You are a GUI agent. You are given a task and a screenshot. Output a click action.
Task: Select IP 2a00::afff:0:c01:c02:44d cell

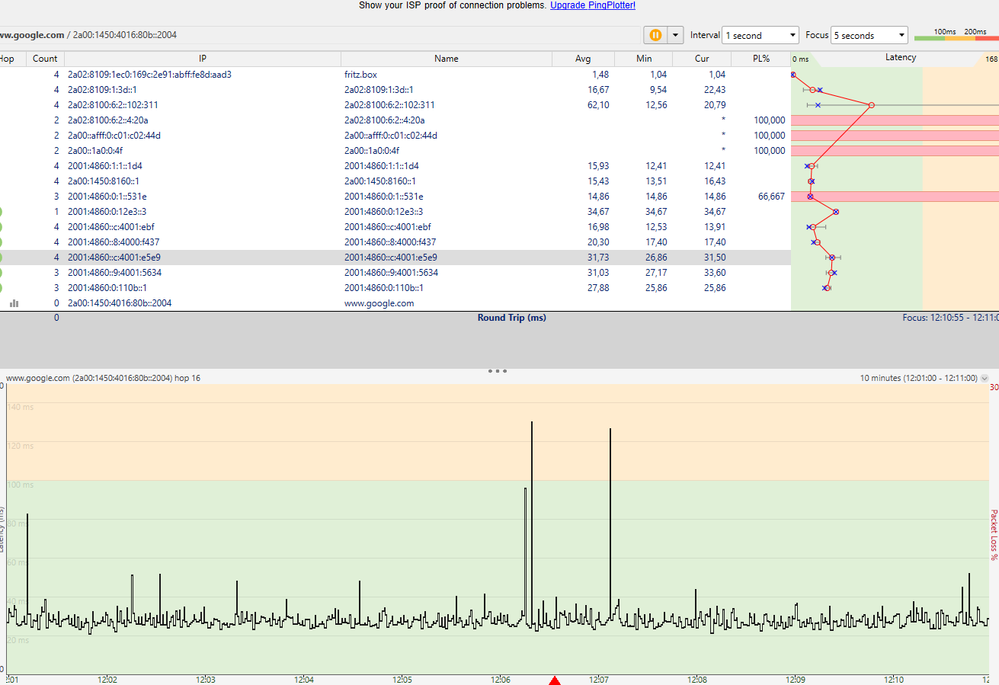coord(114,136)
